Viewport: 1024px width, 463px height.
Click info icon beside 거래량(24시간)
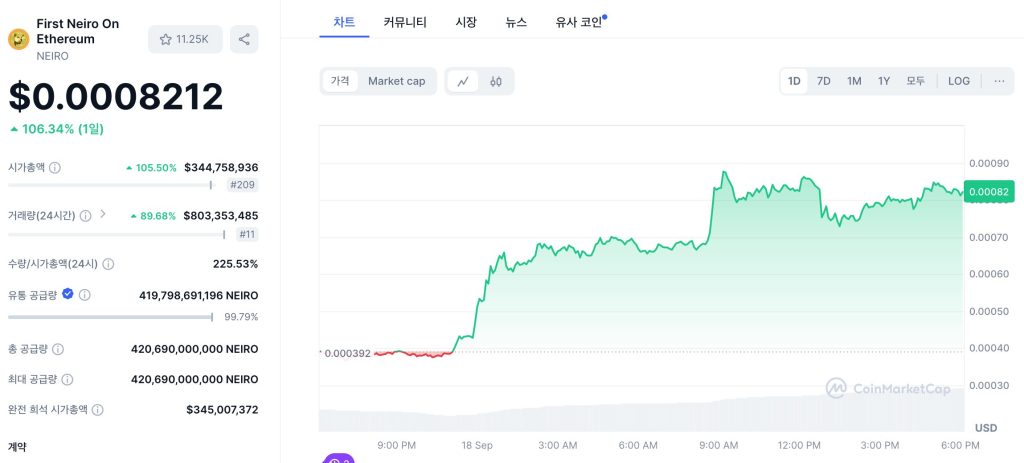tap(85, 215)
